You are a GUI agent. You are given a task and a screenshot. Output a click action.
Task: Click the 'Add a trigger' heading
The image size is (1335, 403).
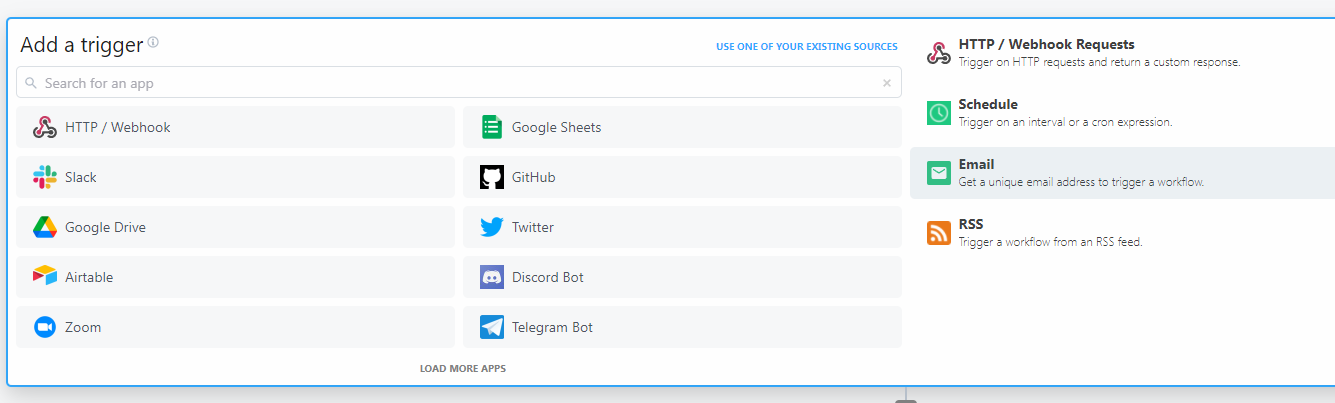[81, 45]
